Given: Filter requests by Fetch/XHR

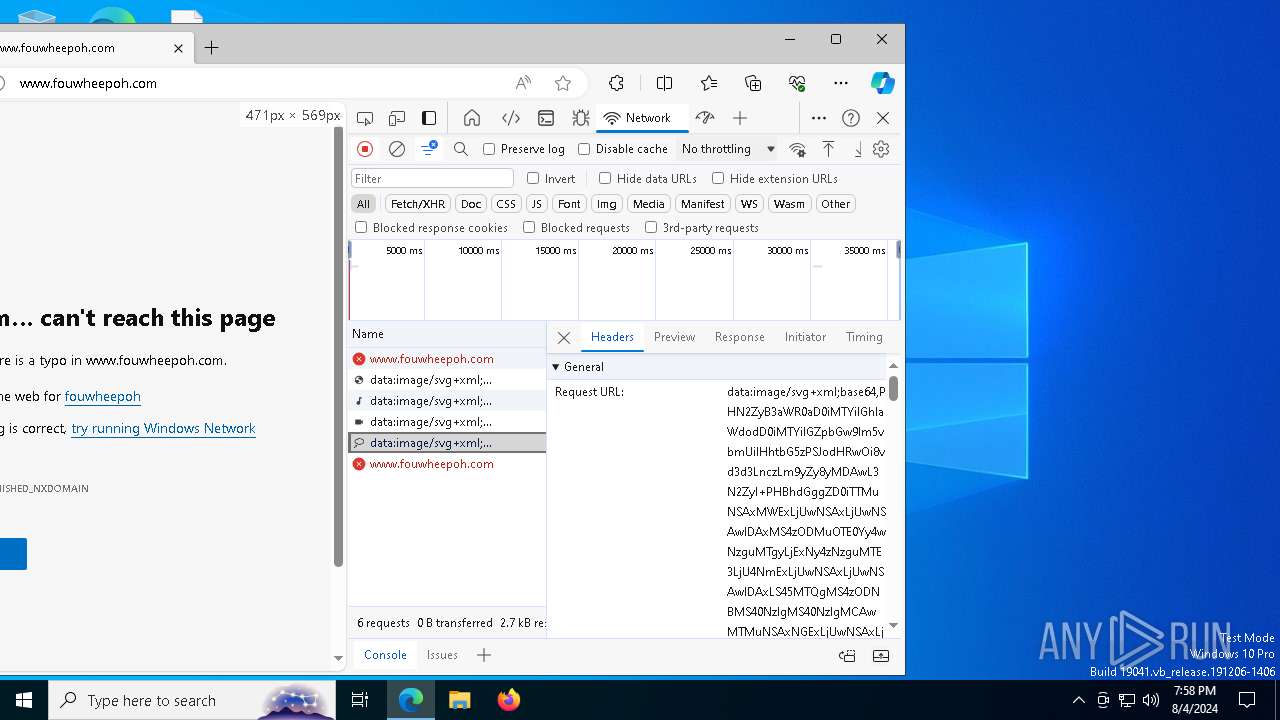Looking at the screenshot, I should pos(418,204).
